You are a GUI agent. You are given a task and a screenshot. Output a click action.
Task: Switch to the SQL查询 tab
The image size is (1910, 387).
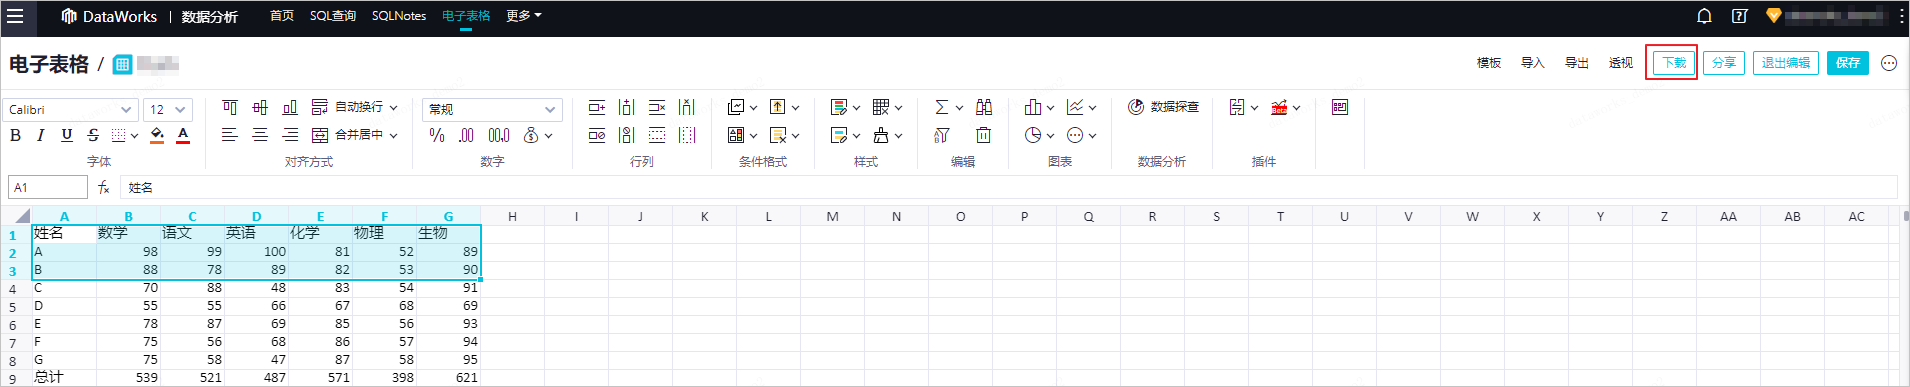click(x=333, y=16)
